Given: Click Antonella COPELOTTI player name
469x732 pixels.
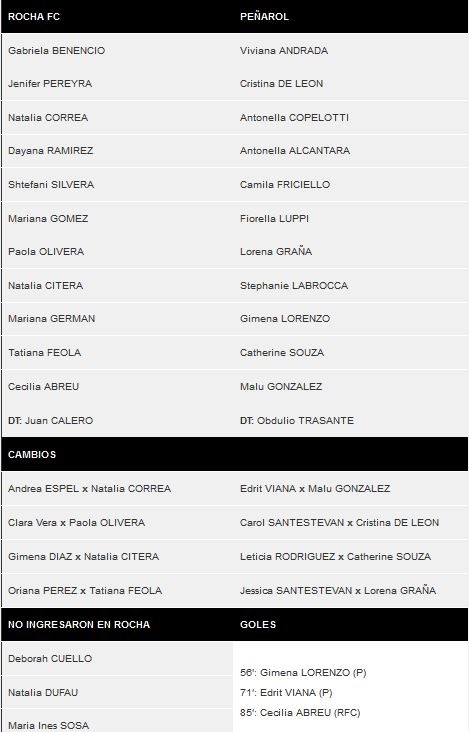Looking at the screenshot, I should 294,118.
